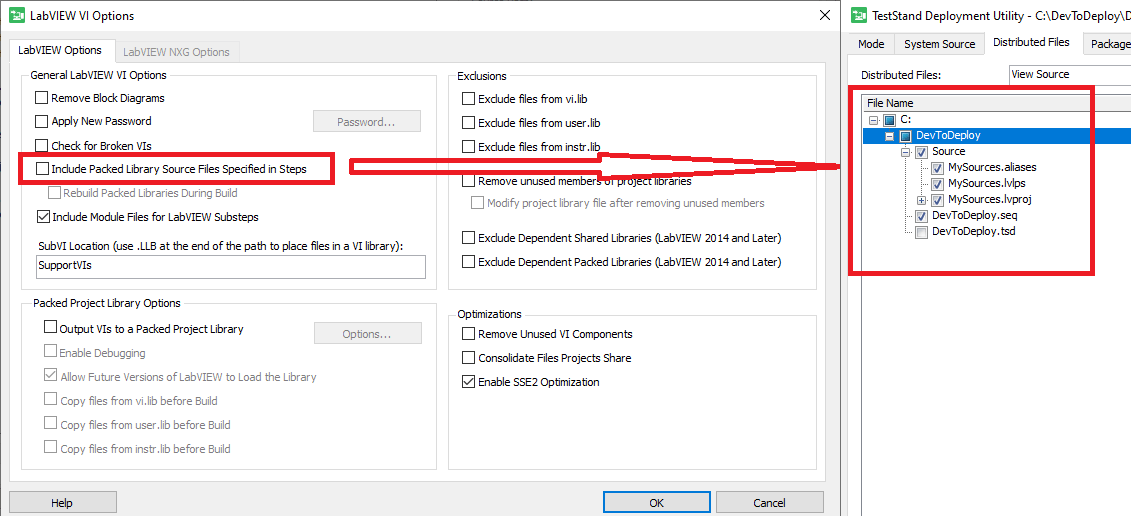Click the TestStand Deployment Utility window icon
Image resolution: width=1131 pixels, height=516 pixels.
coord(859,15)
